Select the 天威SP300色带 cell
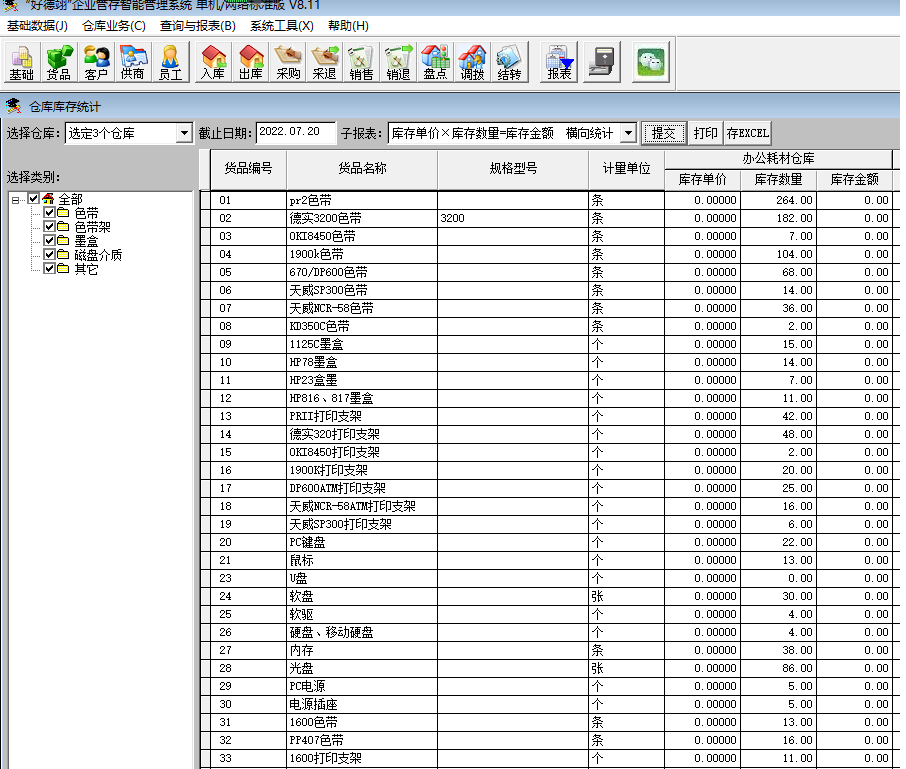Image resolution: width=906 pixels, height=769 pixels. click(x=362, y=290)
